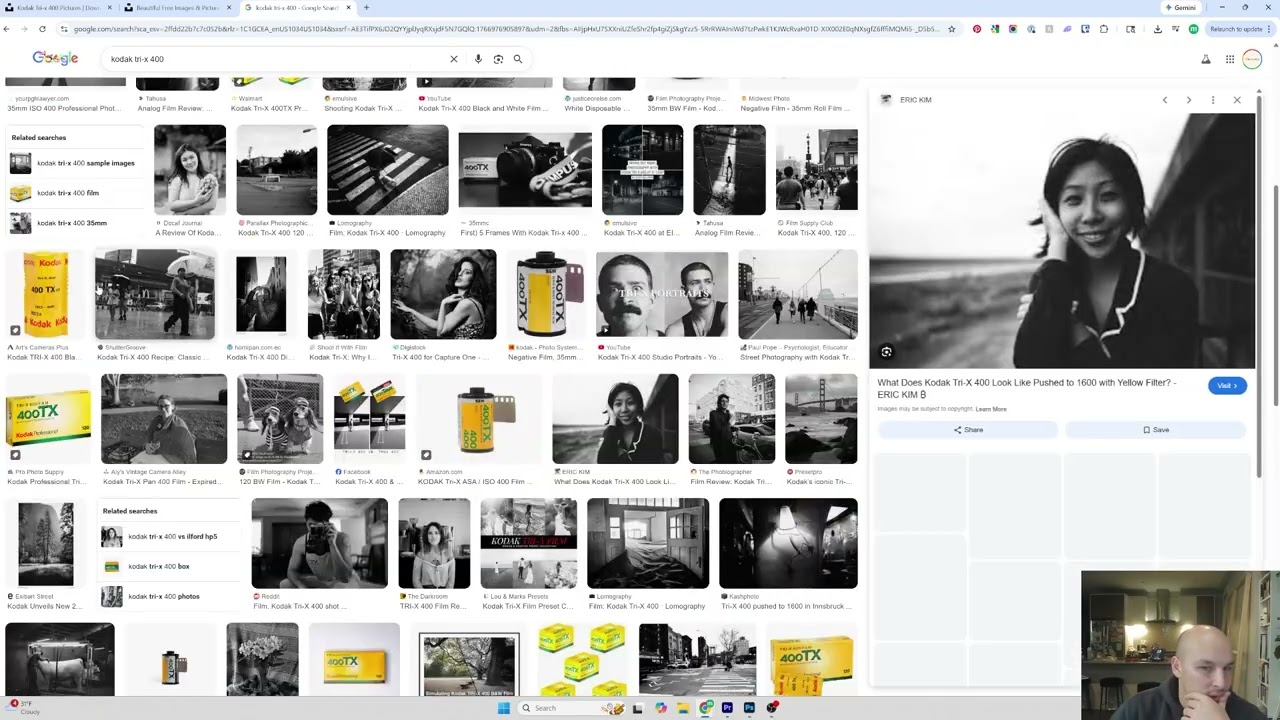Save the previewed image
This screenshot has width=1280, height=720.
[1156, 430]
